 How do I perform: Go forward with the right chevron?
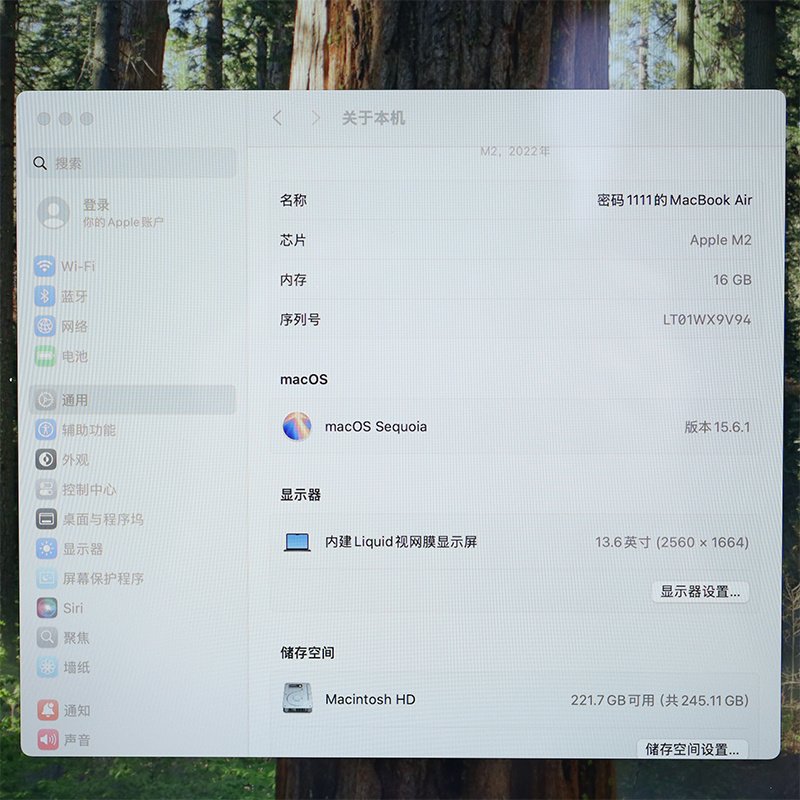[x=316, y=118]
